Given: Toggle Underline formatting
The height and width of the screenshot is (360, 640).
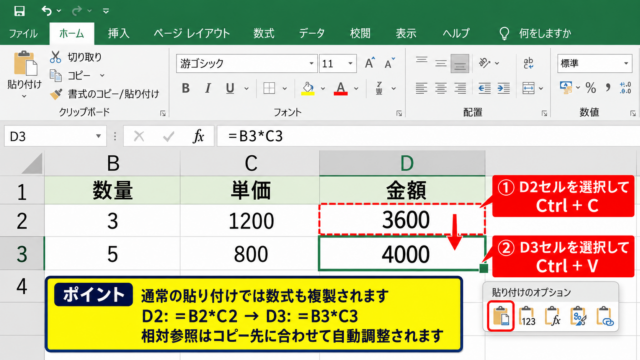Looking at the screenshot, I should coord(230,88).
